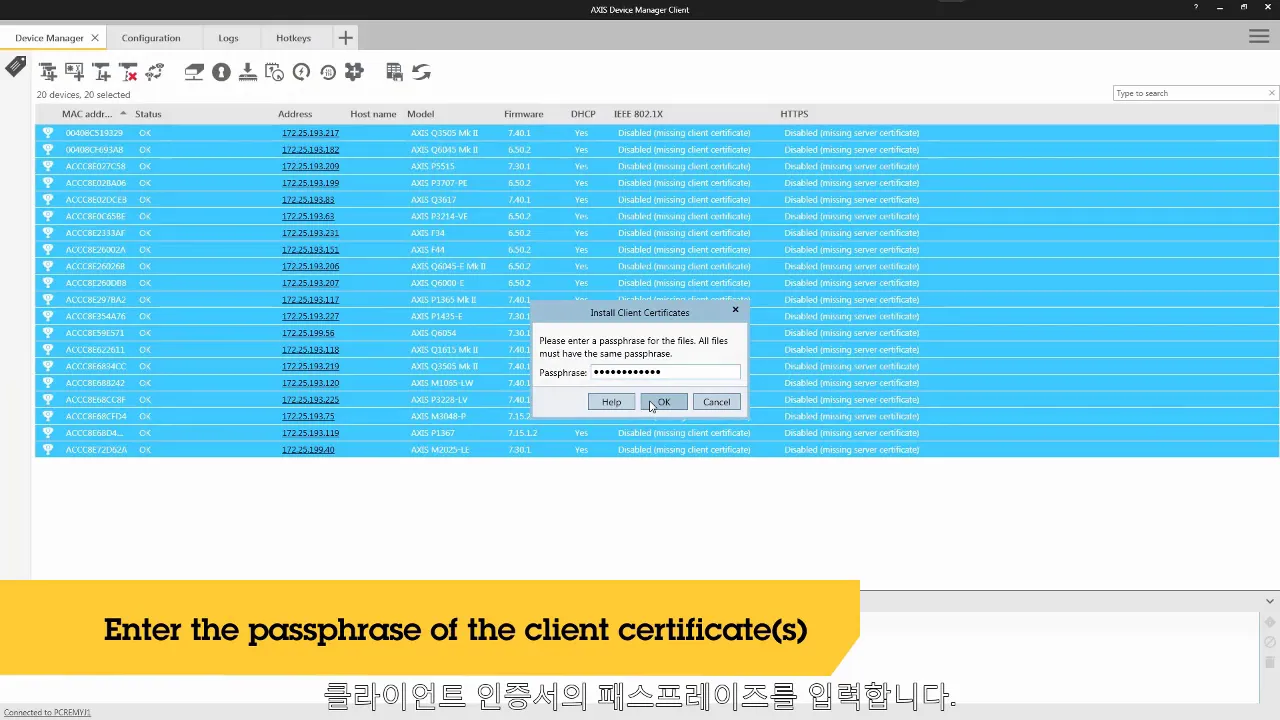Select MAC address ACCC8E2333AF cell
This screenshot has height=720, width=1280.
[x=96, y=233]
